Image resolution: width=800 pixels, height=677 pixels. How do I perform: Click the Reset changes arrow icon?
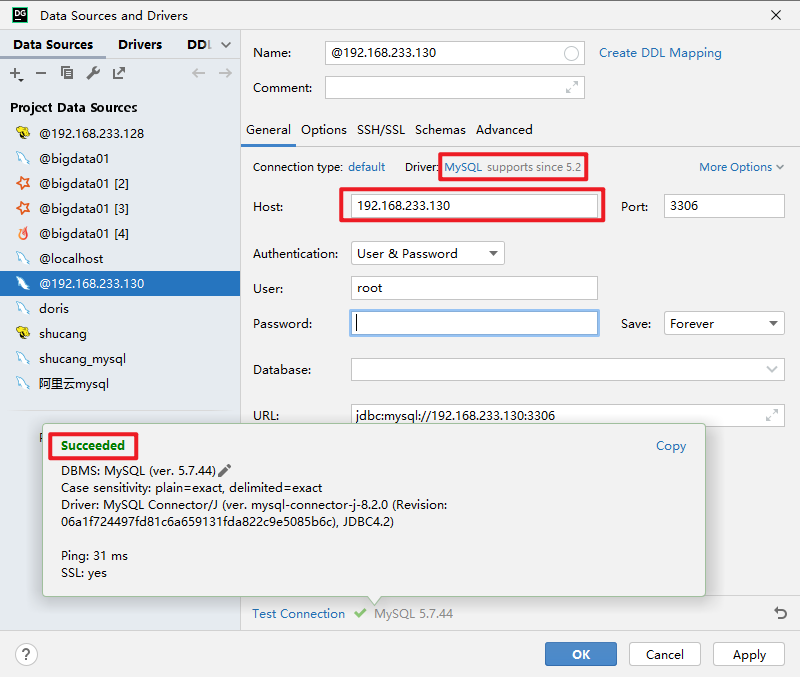click(x=780, y=613)
